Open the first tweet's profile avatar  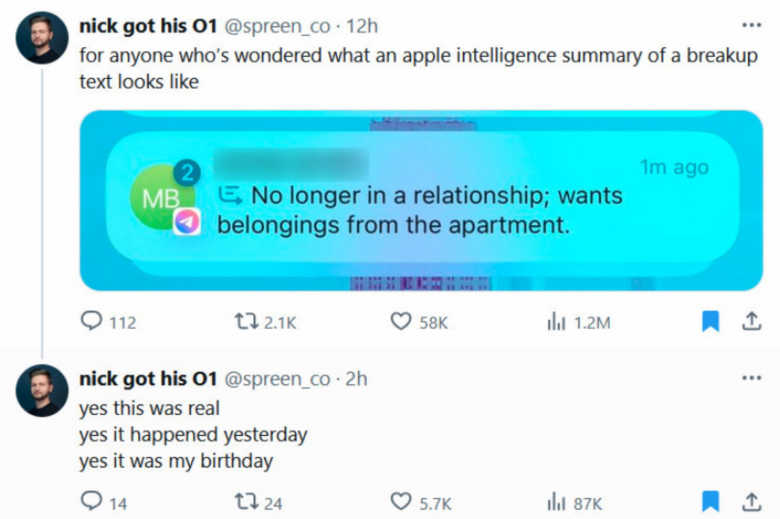pyautogui.click(x=42, y=38)
